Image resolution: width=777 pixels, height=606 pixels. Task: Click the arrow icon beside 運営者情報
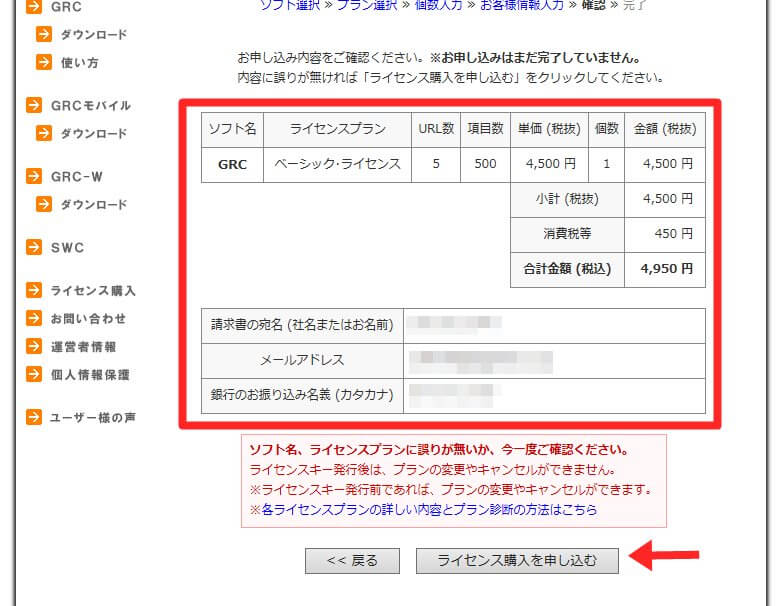click(x=34, y=346)
